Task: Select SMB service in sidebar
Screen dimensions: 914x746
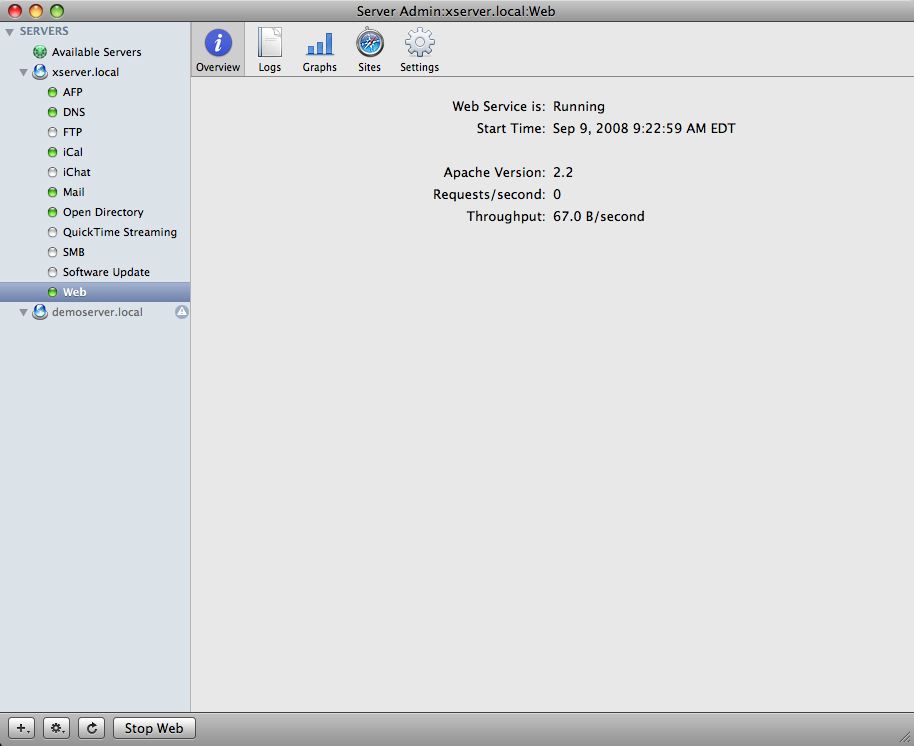Action: tap(73, 252)
